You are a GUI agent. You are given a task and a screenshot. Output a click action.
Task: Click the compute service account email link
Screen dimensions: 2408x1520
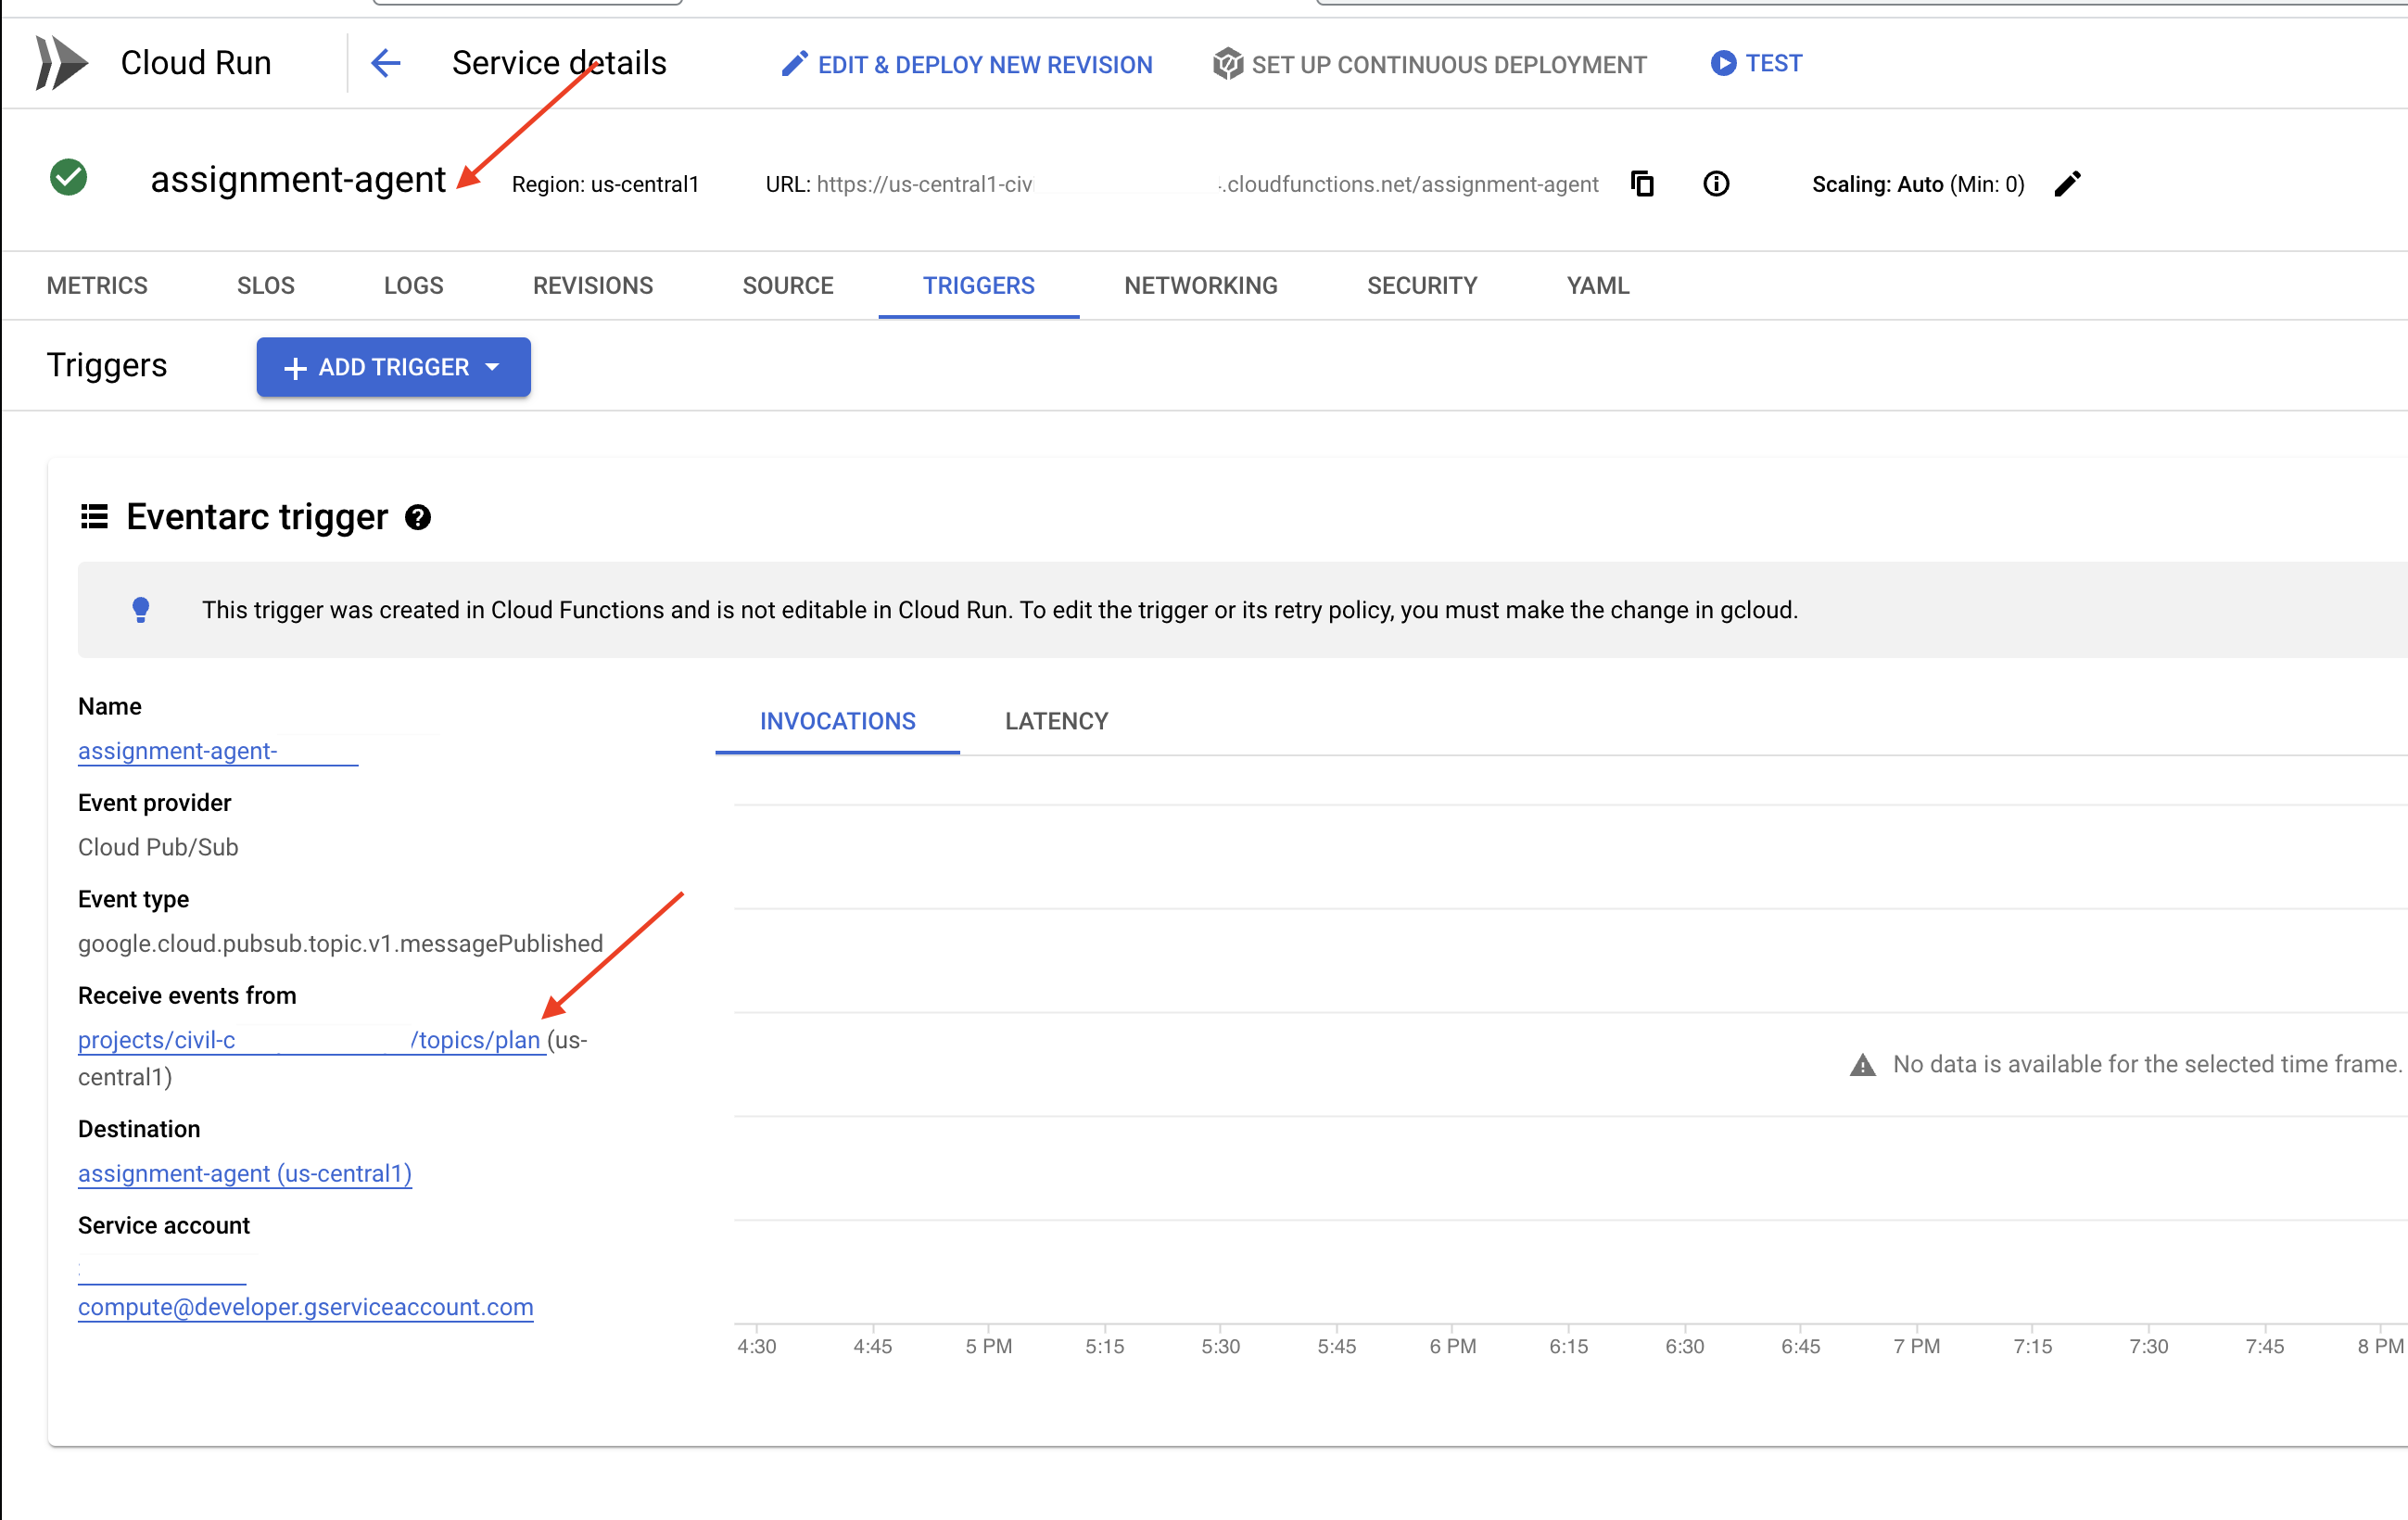pyautogui.click(x=307, y=1305)
